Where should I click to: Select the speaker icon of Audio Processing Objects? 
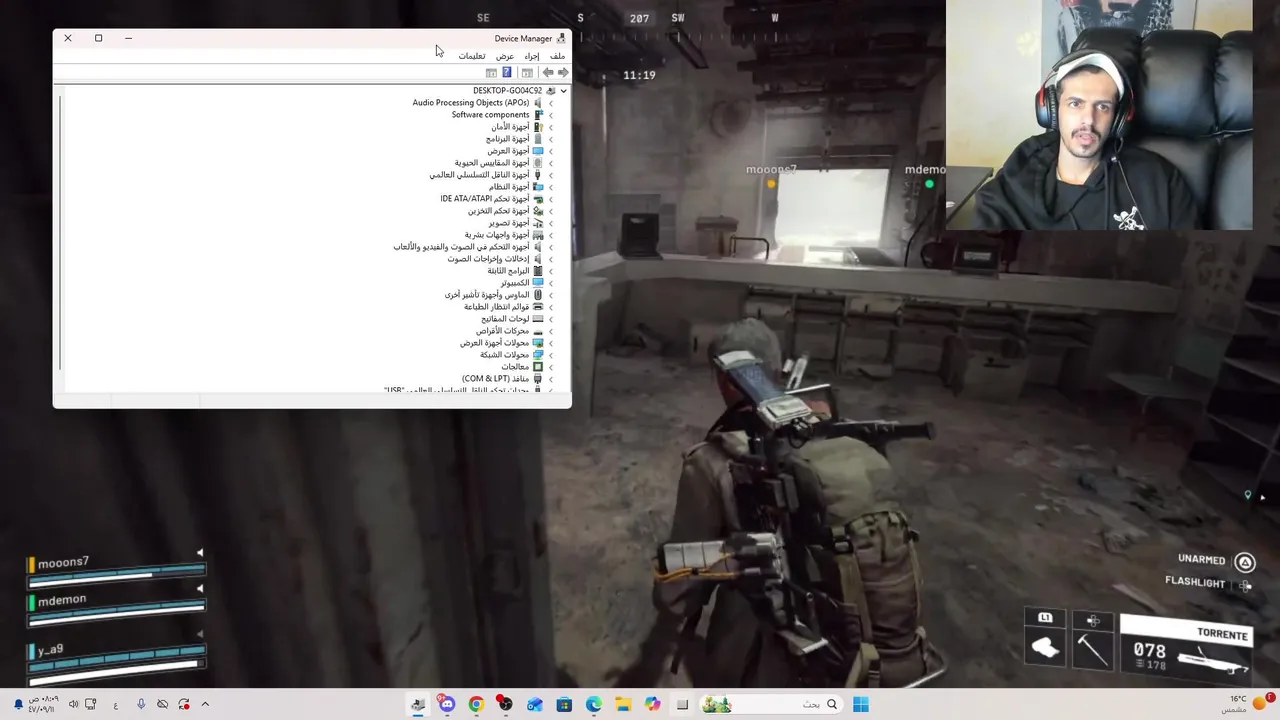(538, 103)
